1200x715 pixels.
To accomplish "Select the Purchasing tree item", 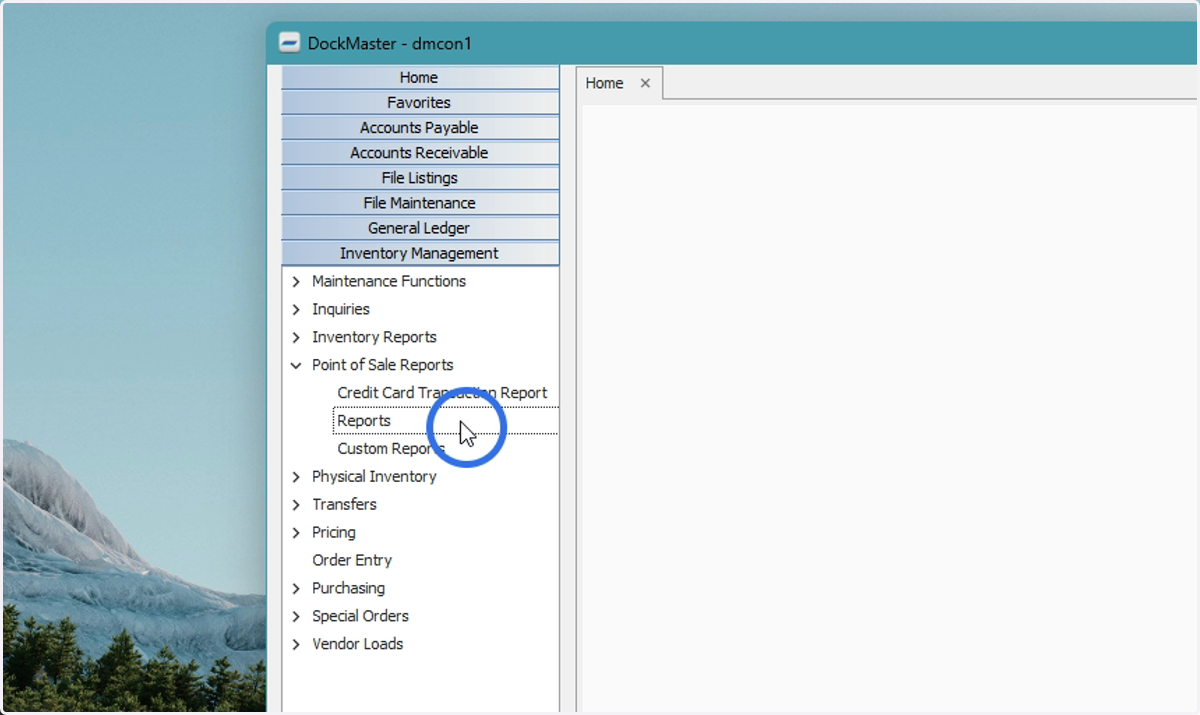I will [x=348, y=588].
